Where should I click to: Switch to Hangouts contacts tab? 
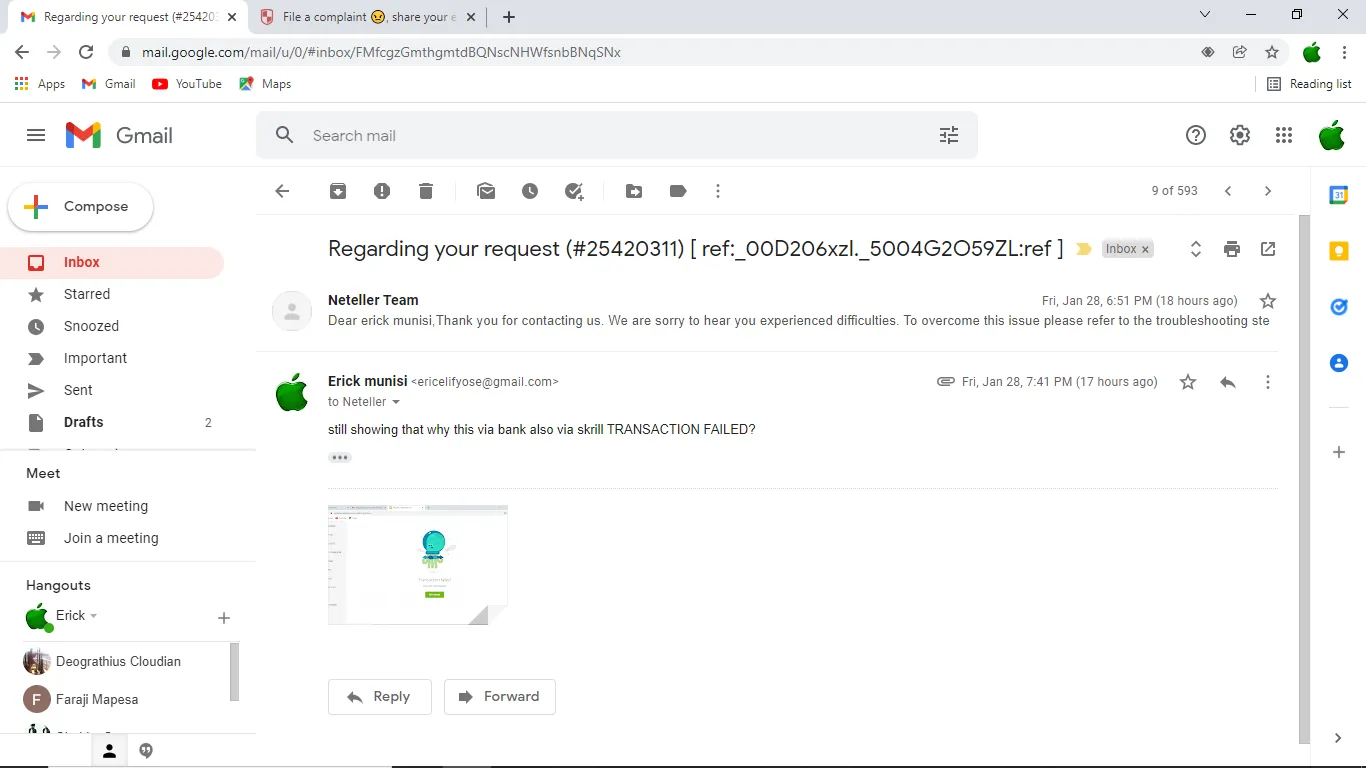tap(110, 751)
